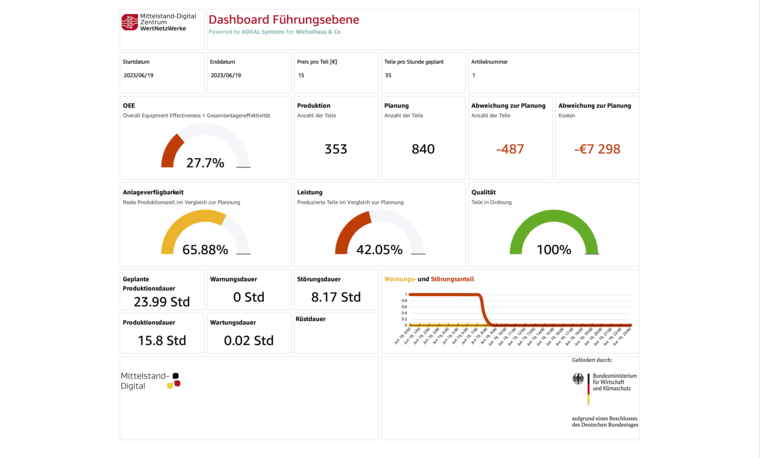760x458 pixels.
Task: Click Warnungsdauer value 0 Std
Action: click(249, 297)
